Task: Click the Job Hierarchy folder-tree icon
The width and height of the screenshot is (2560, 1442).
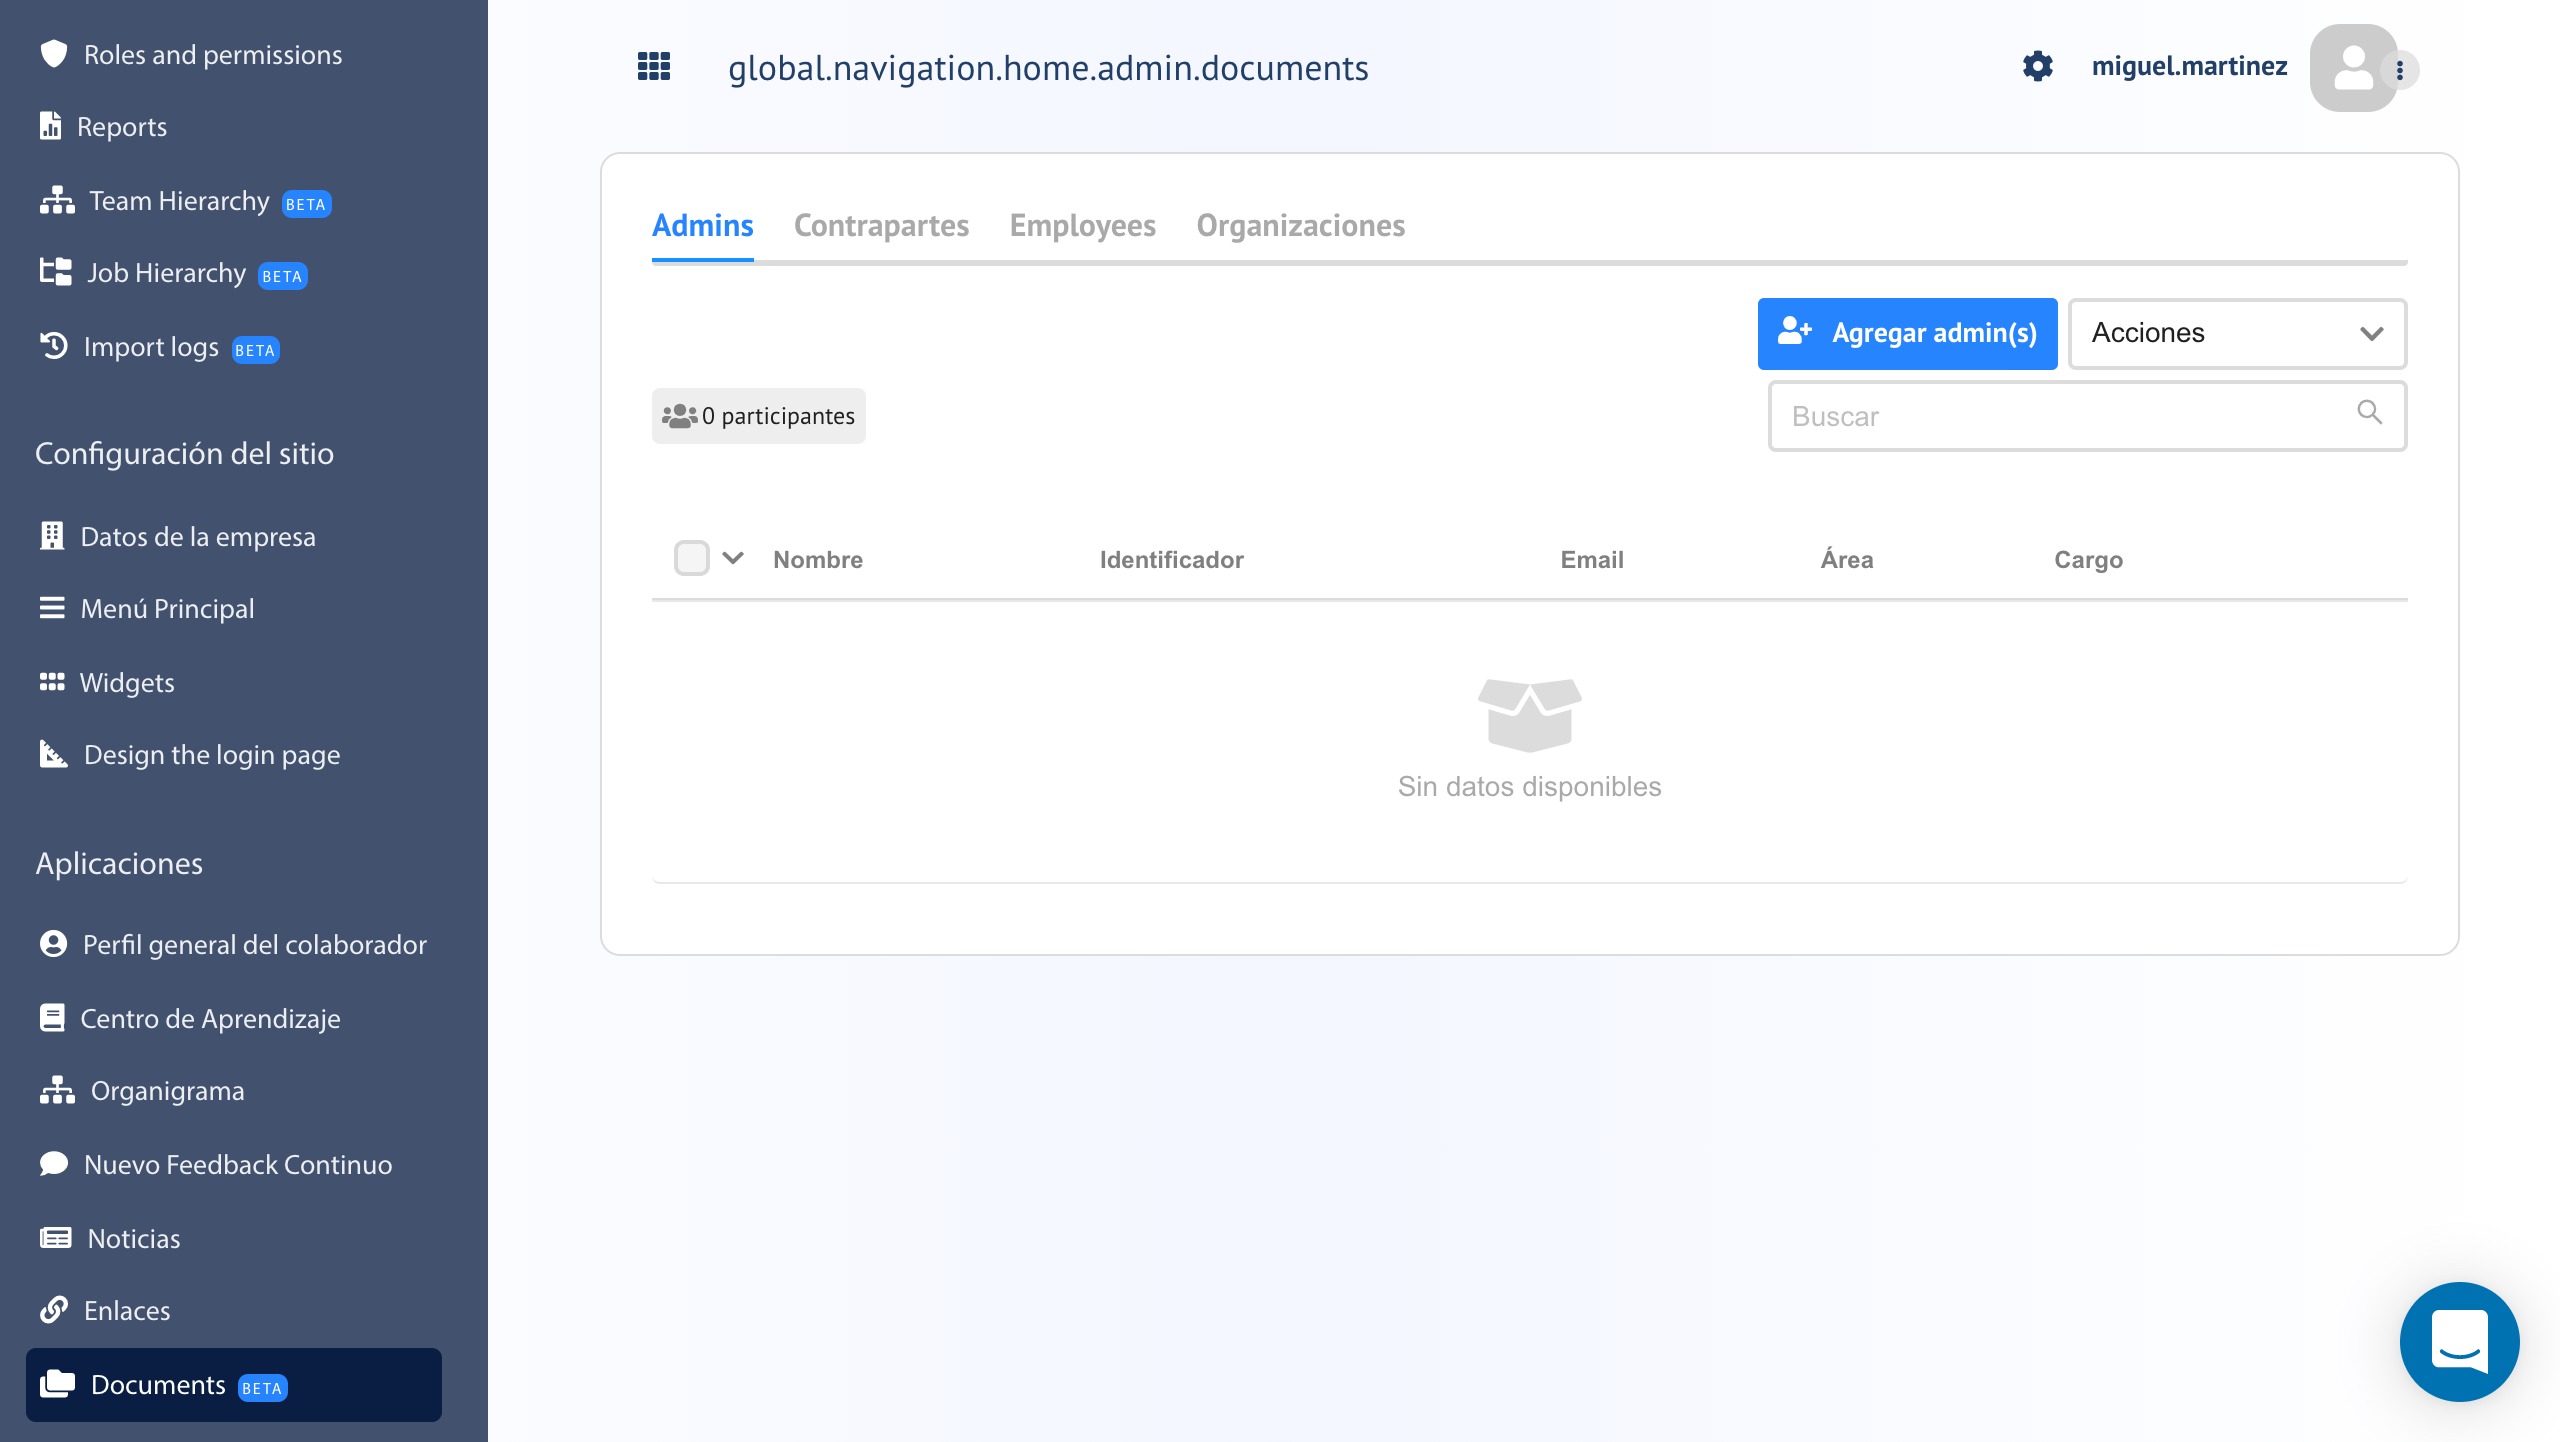Action: 56,272
